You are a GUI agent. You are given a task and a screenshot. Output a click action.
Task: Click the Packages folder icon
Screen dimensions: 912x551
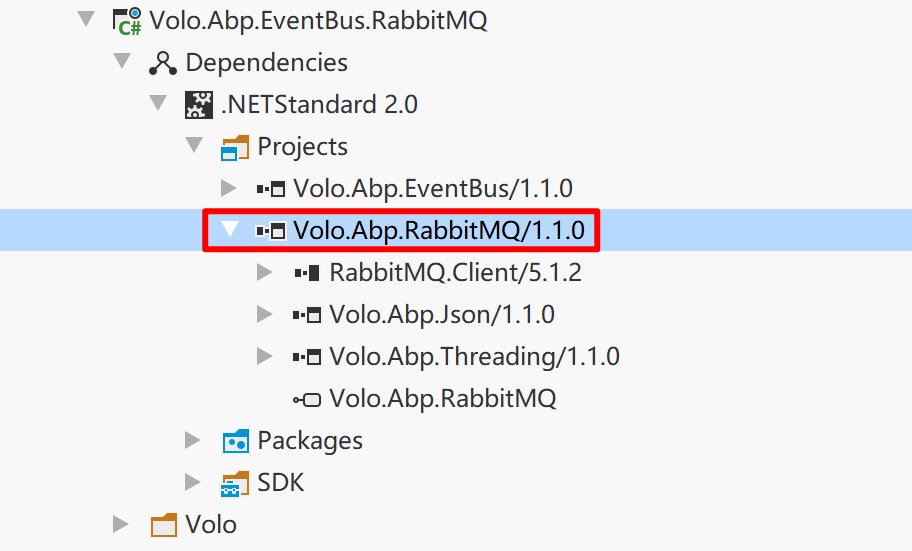(235, 441)
